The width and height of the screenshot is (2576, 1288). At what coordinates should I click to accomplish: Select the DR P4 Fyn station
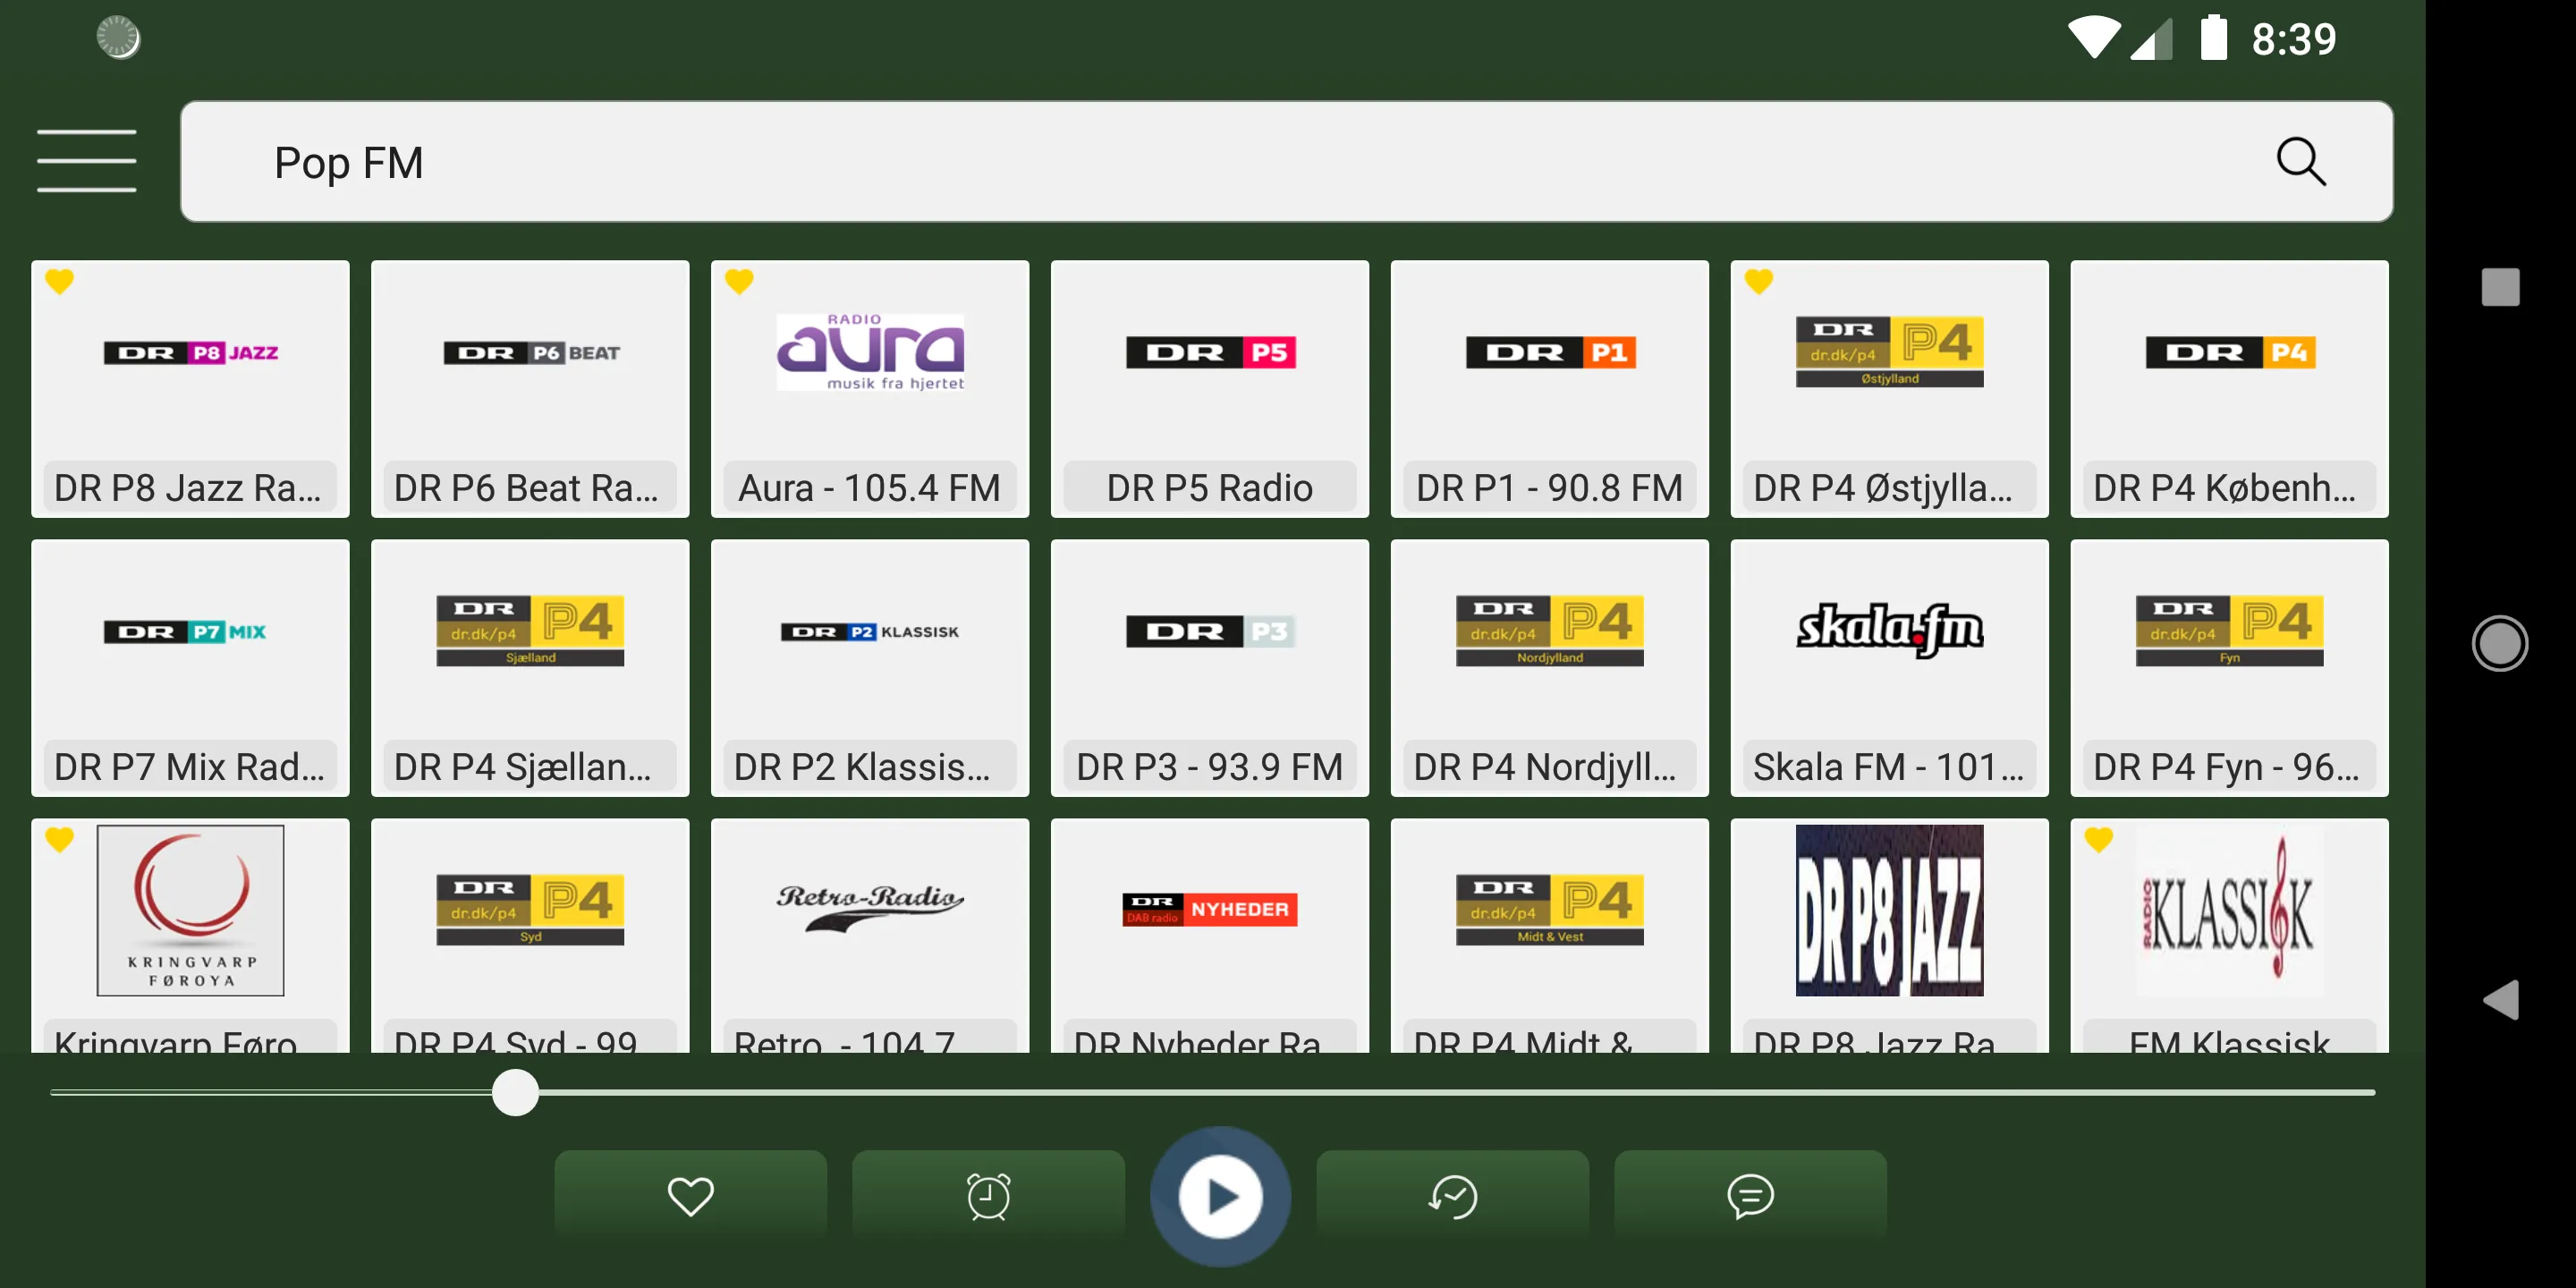pyautogui.click(x=2229, y=668)
